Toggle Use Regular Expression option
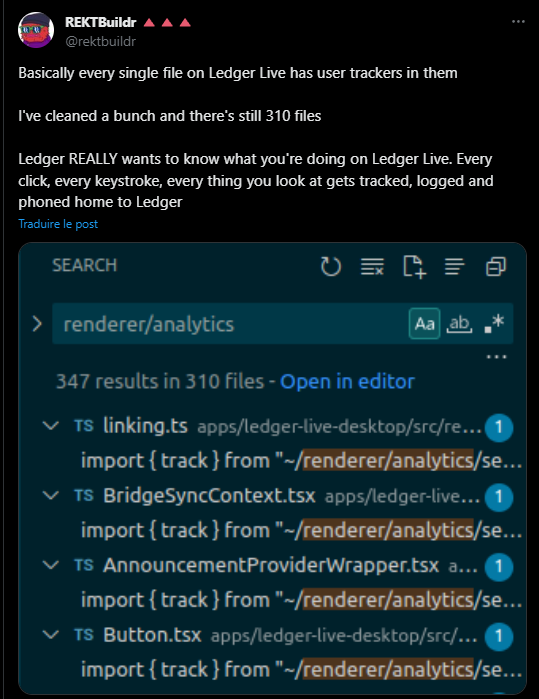 coord(494,324)
